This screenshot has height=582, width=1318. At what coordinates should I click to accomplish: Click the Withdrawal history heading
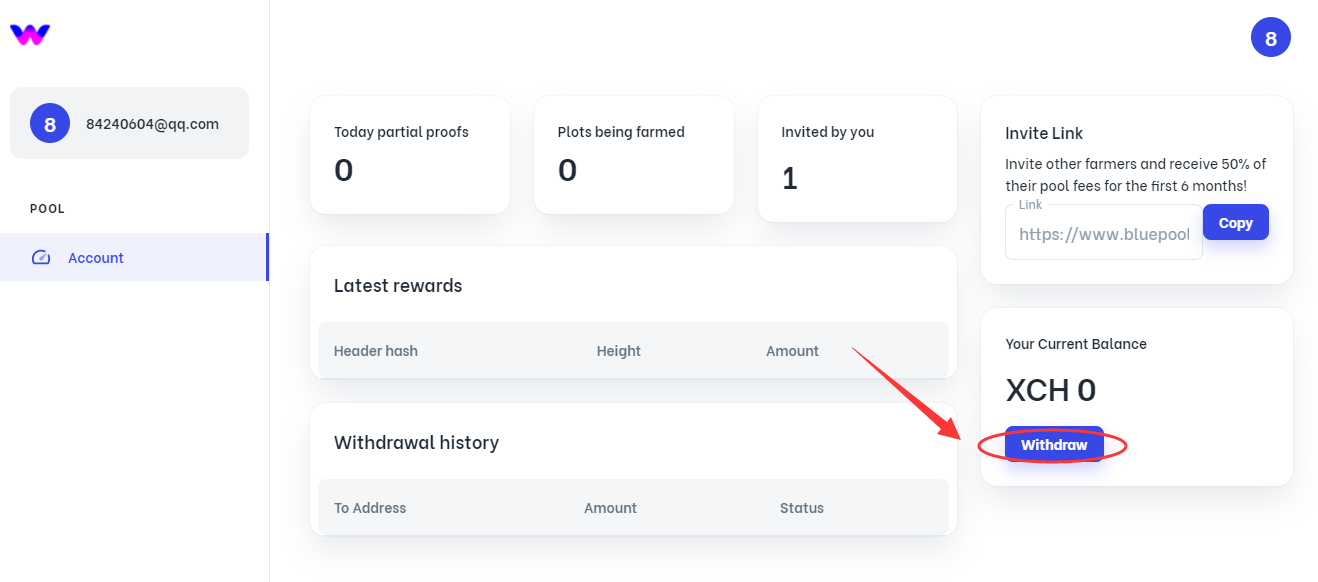coord(416,442)
